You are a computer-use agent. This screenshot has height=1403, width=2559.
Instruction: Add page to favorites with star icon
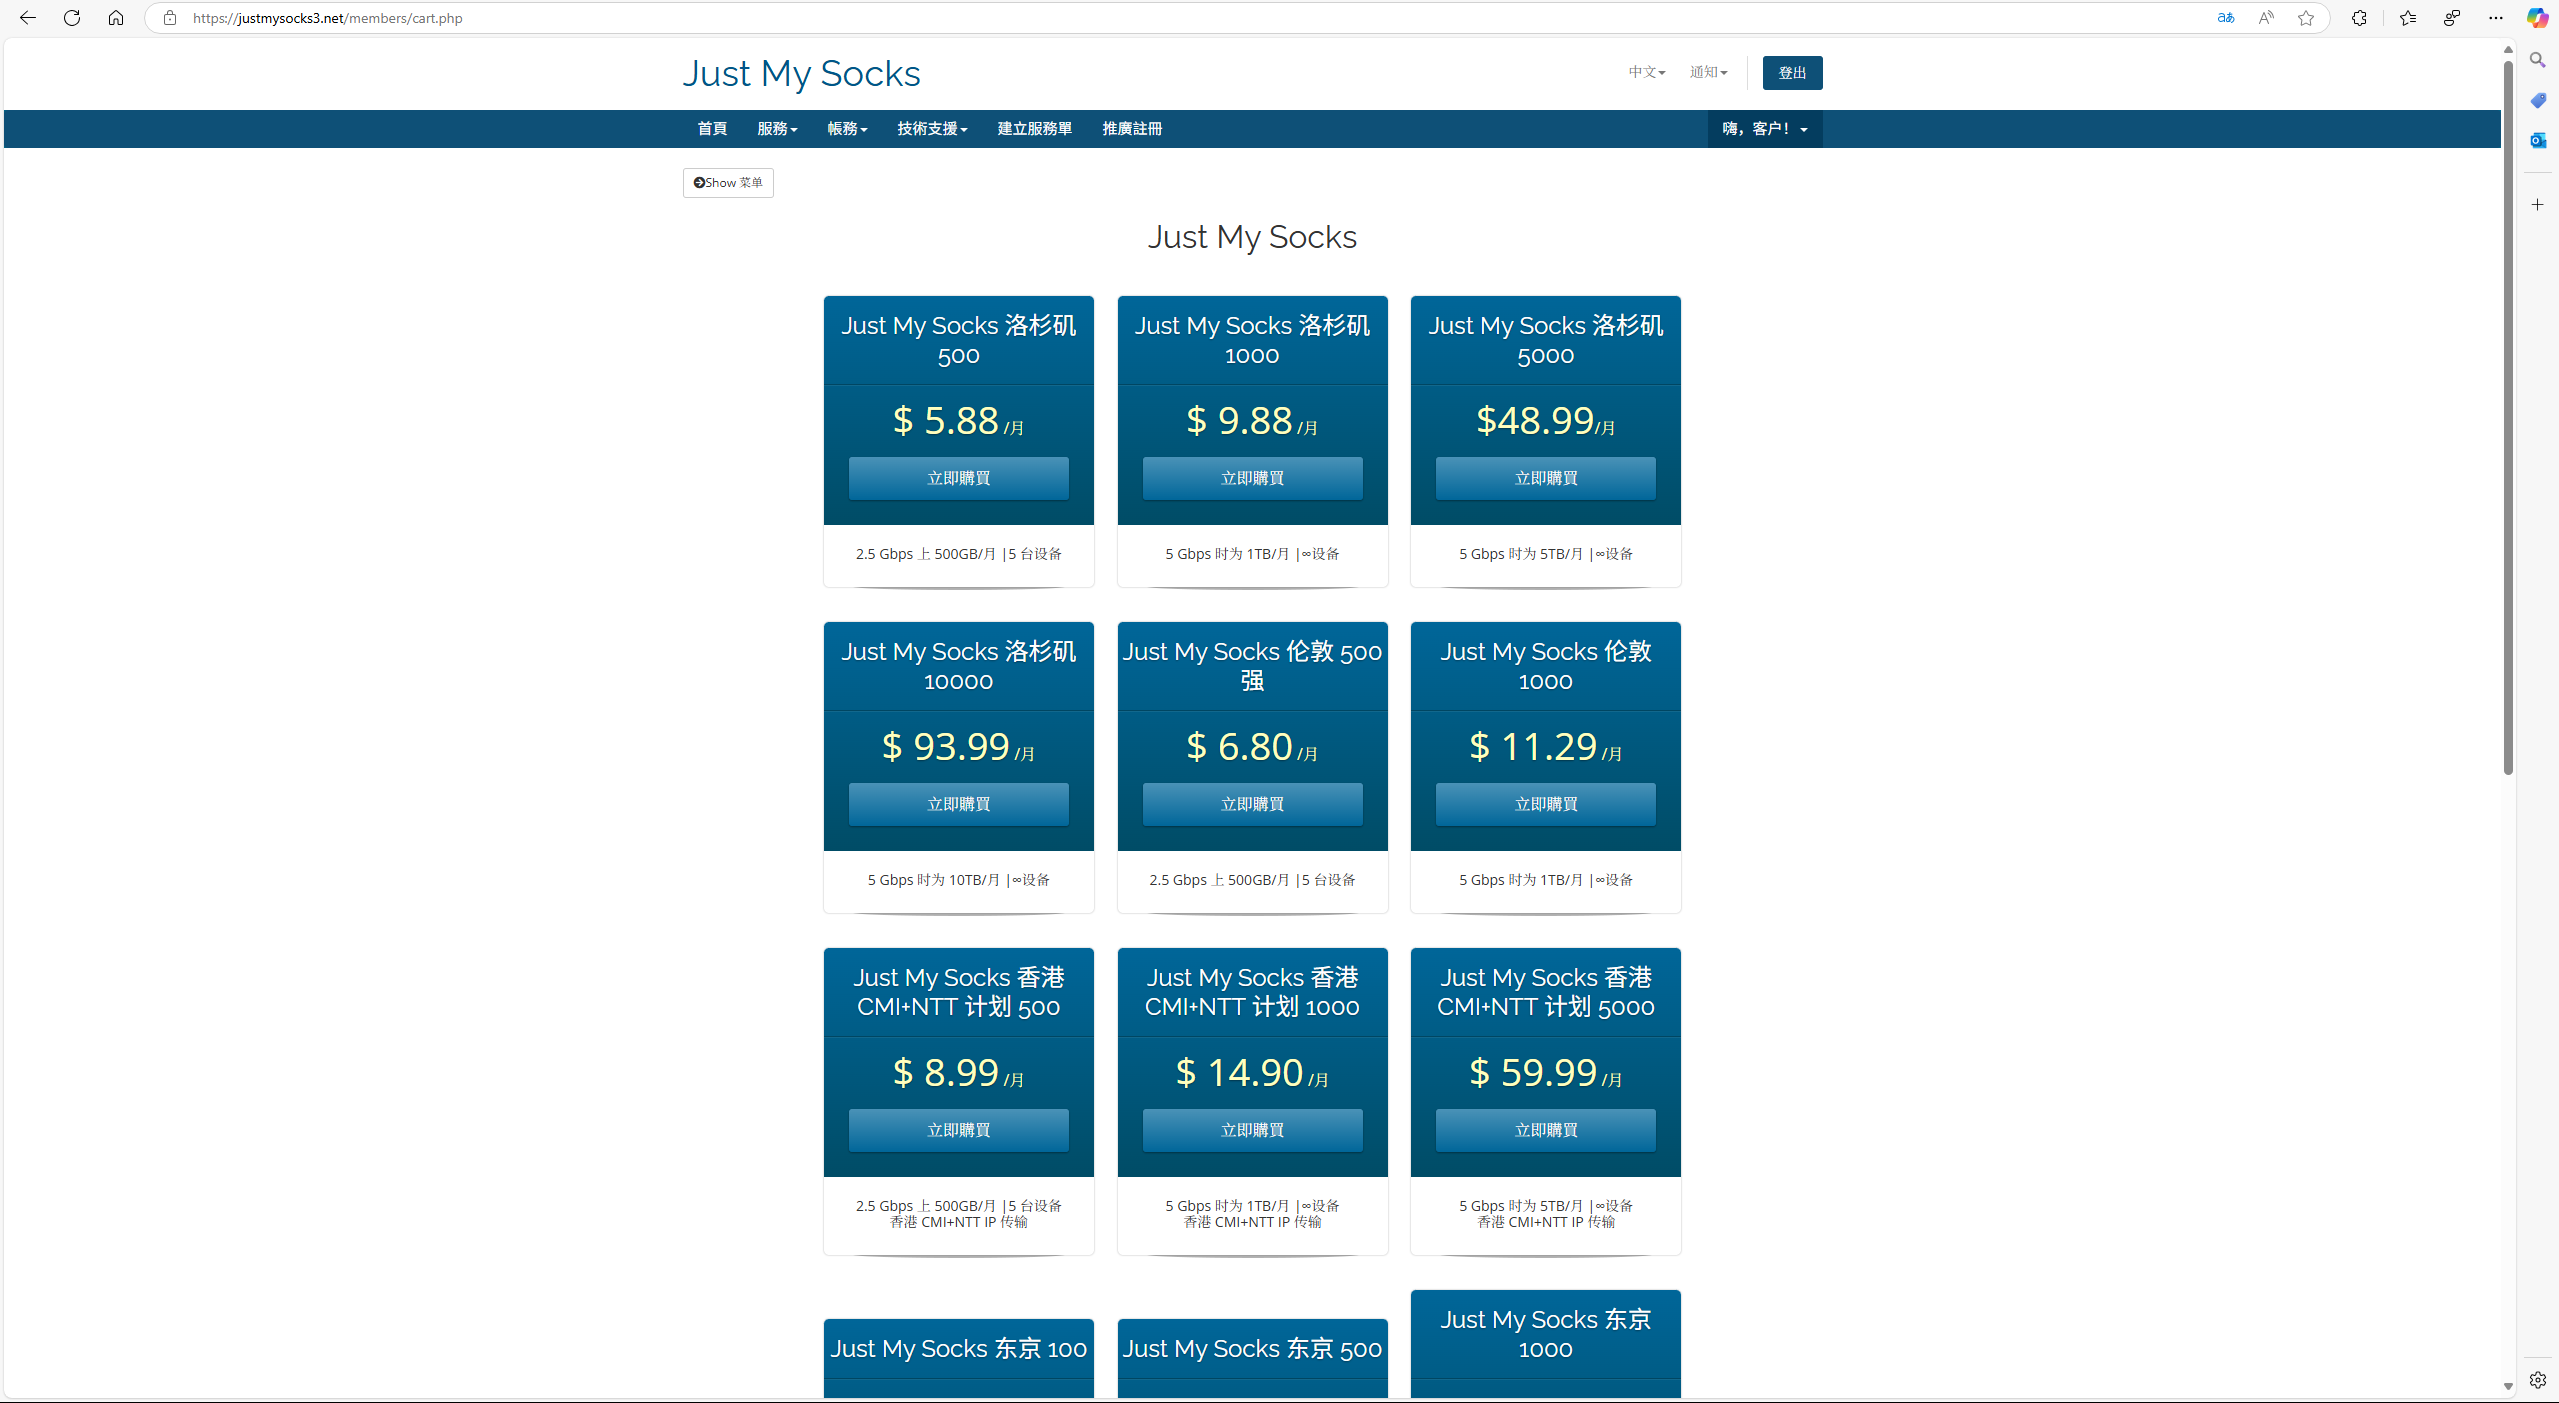point(2306,18)
